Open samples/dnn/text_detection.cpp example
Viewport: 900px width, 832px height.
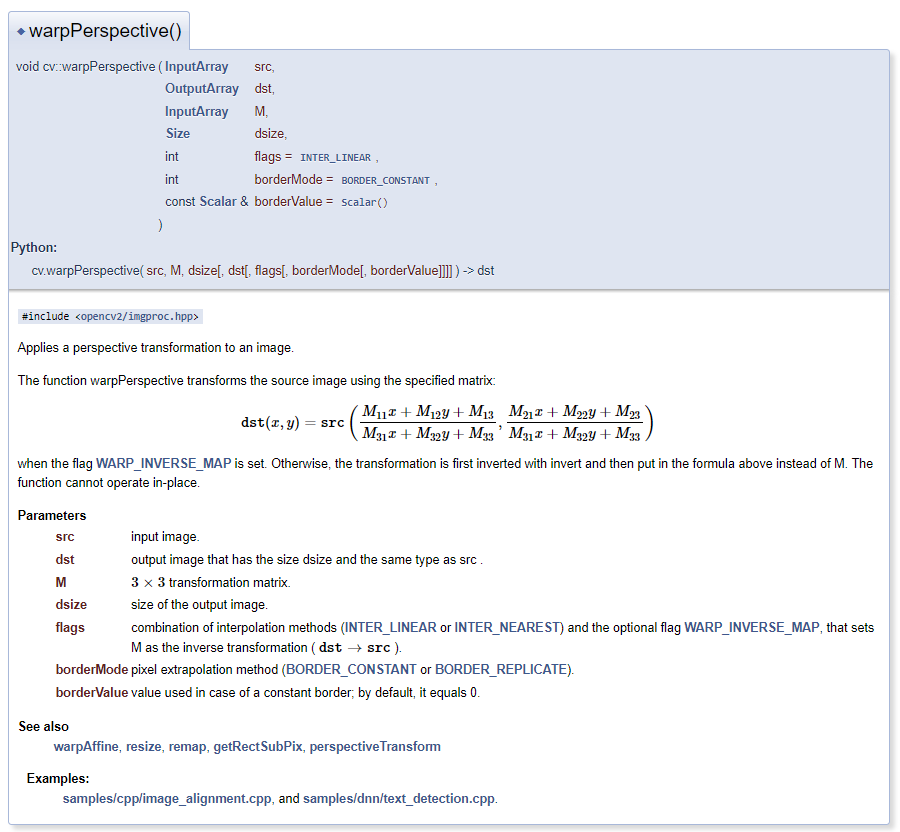[399, 798]
